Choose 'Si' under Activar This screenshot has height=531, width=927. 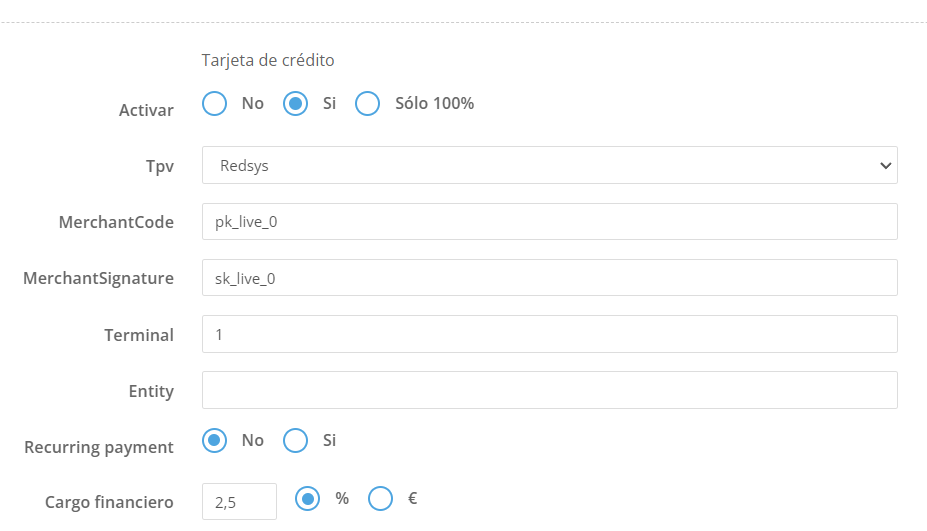(x=295, y=104)
